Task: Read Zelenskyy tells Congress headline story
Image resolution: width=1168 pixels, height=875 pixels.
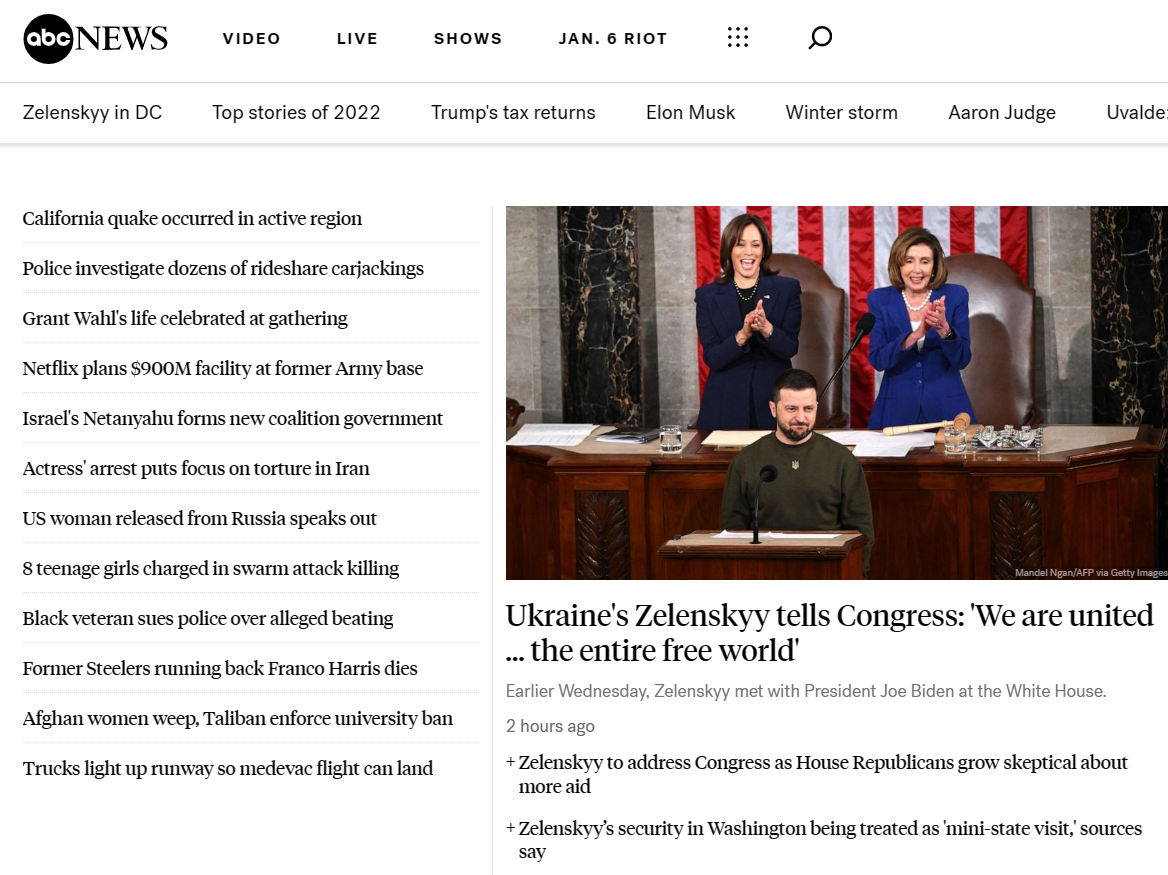Action: [x=829, y=632]
